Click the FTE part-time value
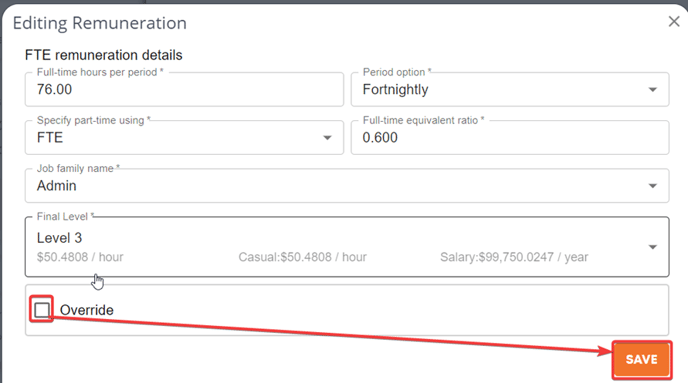This screenshot has height=383, width=688. click(x=50, y=138)
